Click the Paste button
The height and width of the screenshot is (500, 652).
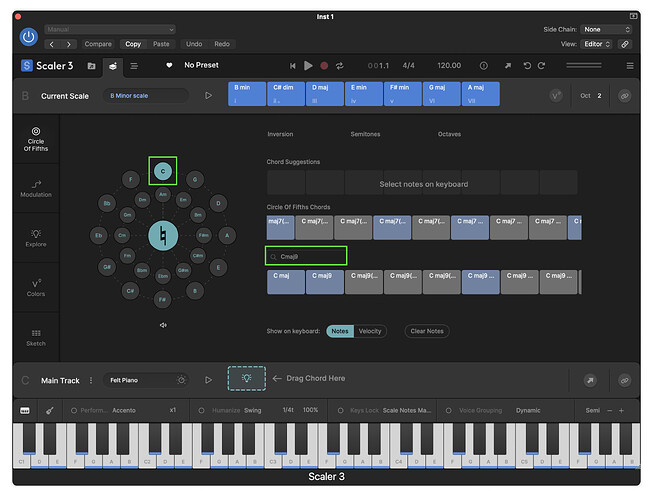click(x=161, y=44)
